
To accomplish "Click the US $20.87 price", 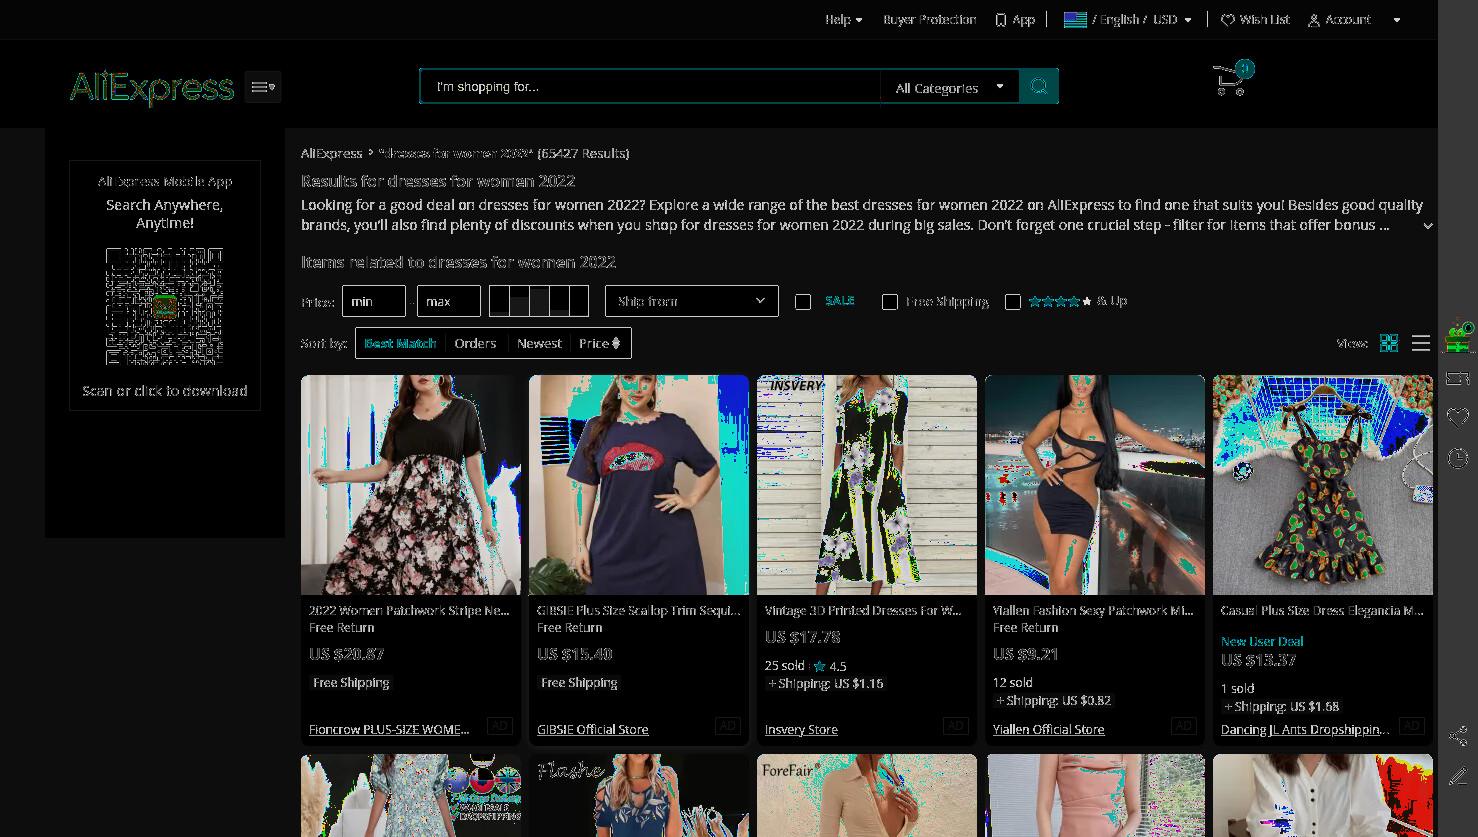I will (x=347, y=654).
